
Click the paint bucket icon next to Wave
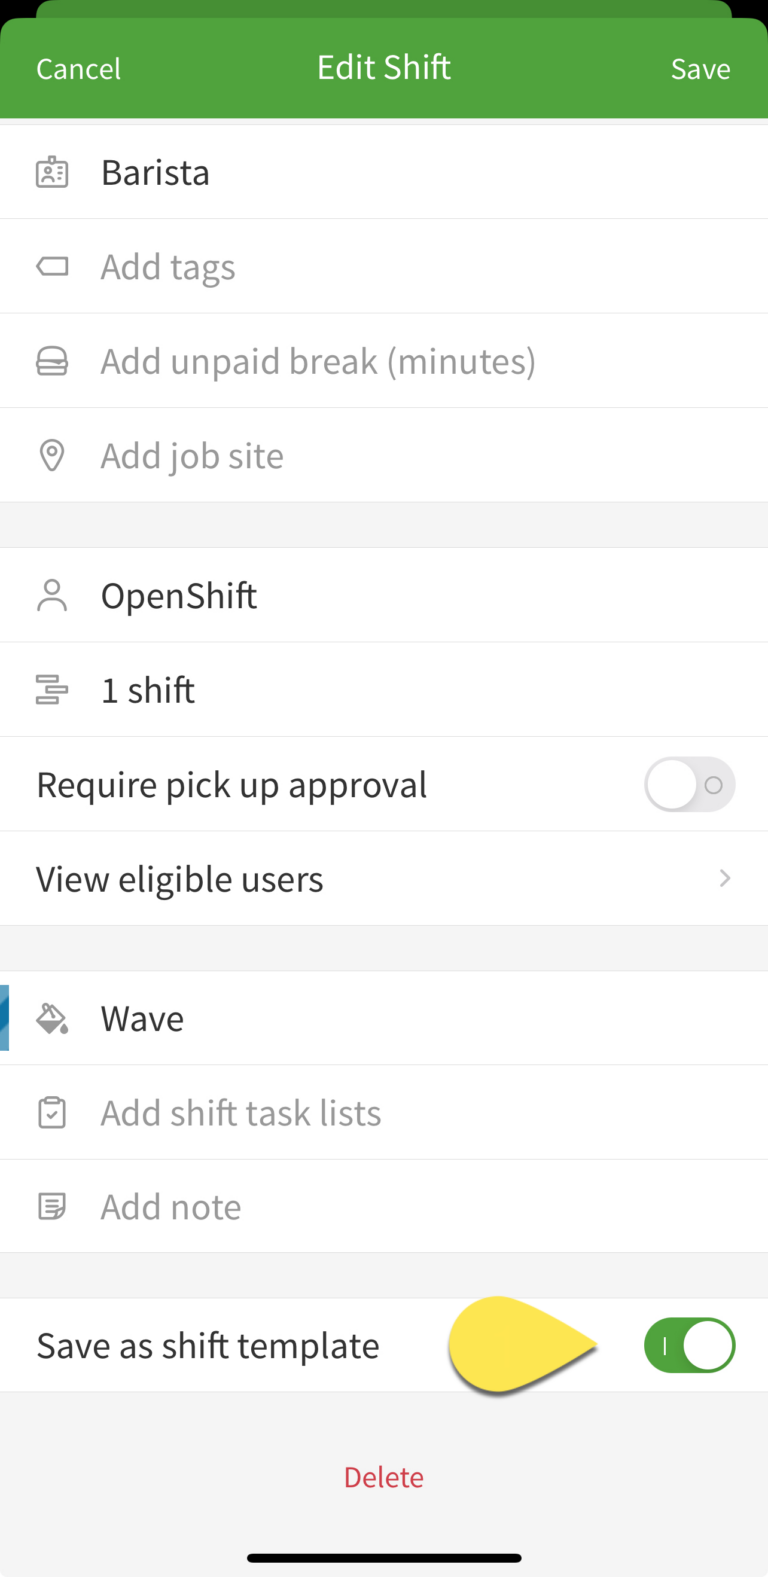point(51,1017)
